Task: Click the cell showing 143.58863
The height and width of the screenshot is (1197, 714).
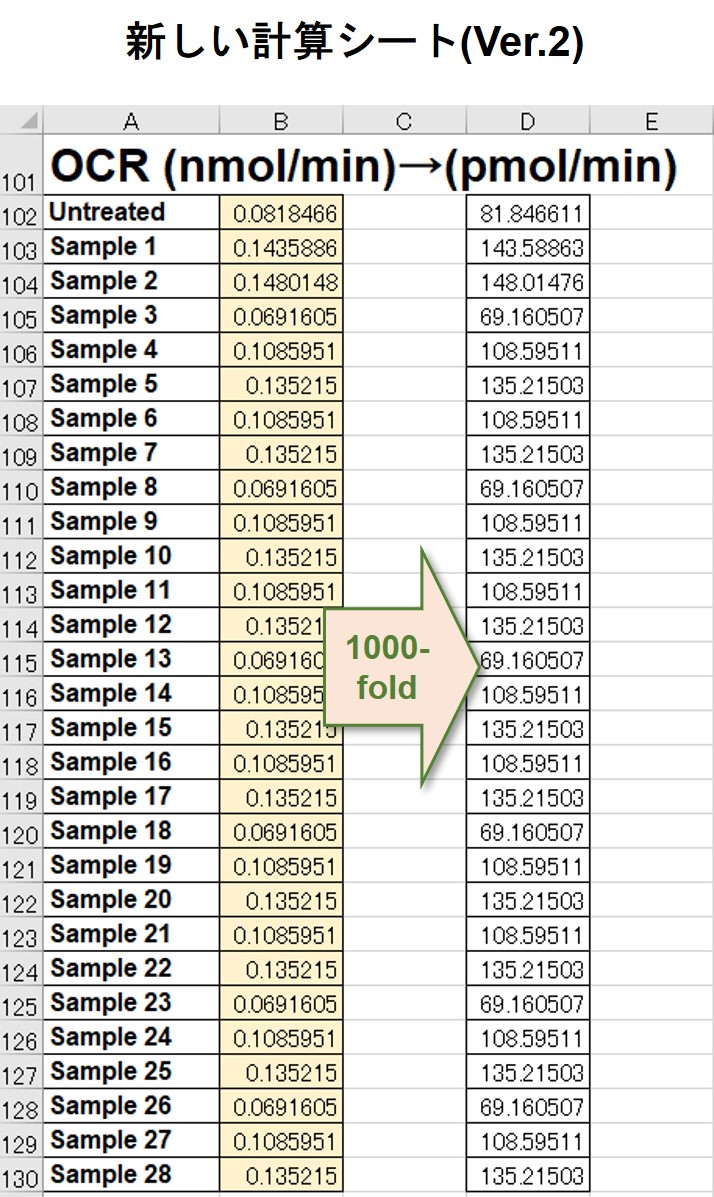Action: (528, 247)
